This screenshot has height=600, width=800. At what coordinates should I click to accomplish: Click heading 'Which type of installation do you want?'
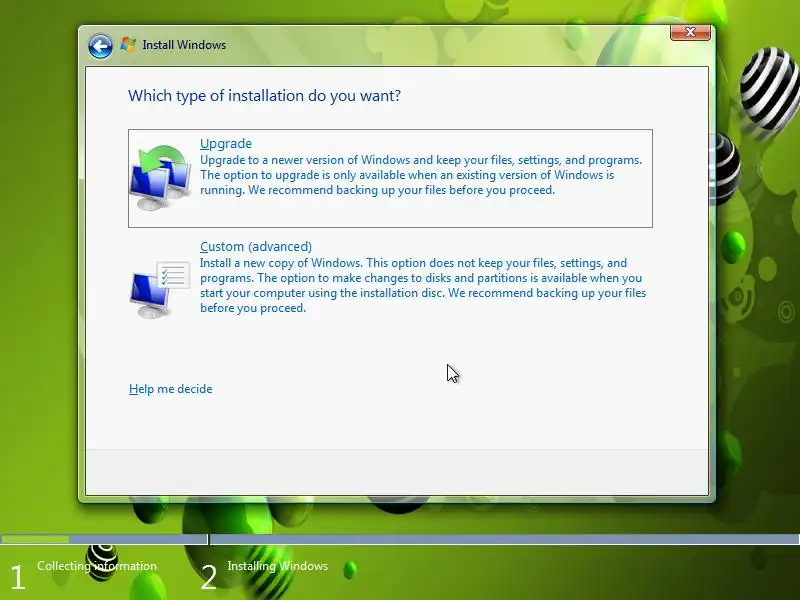point(264,95)
